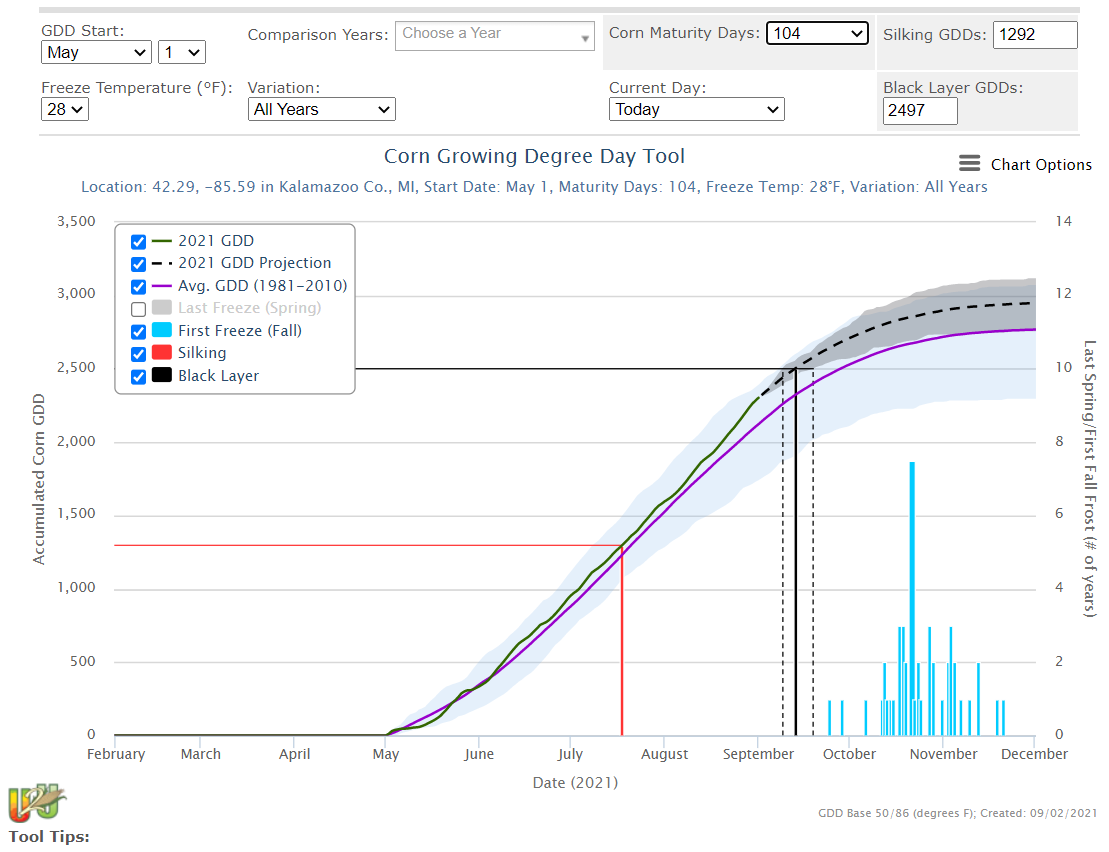
Task: Expand the Comparison Years picker
Action: point(494,34)
